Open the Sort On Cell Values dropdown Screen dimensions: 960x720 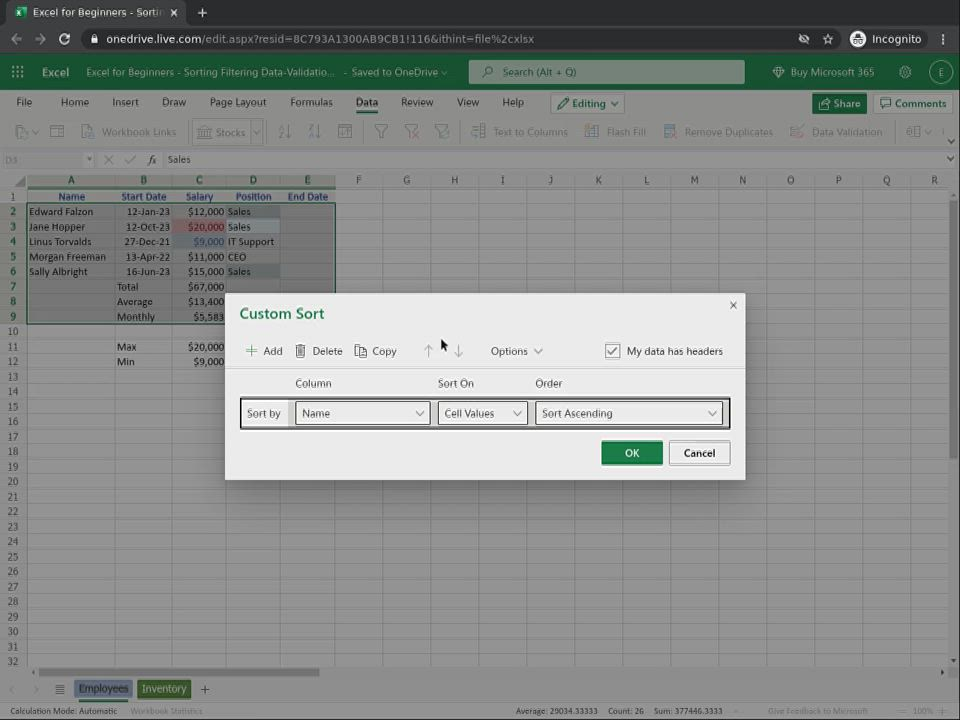pyautogui.click(x=482, y=413)
